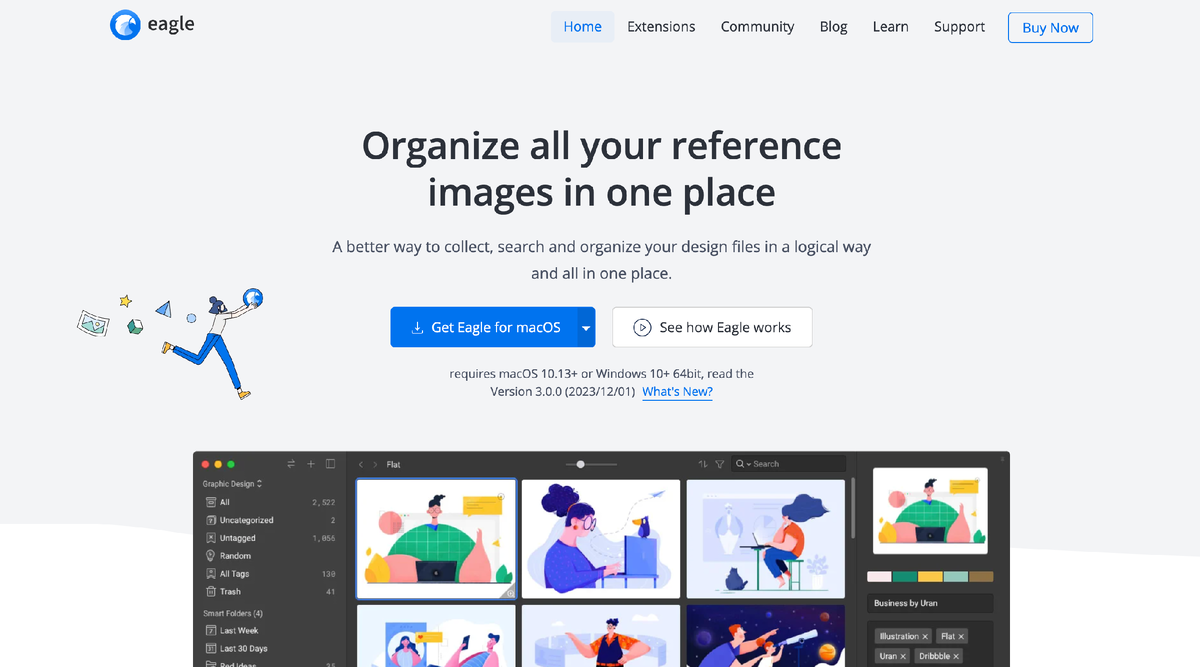Screen dimensions: 1200x667
Task: Click the Flat folder title in toolbar
Action: click(x=393, y=464)
